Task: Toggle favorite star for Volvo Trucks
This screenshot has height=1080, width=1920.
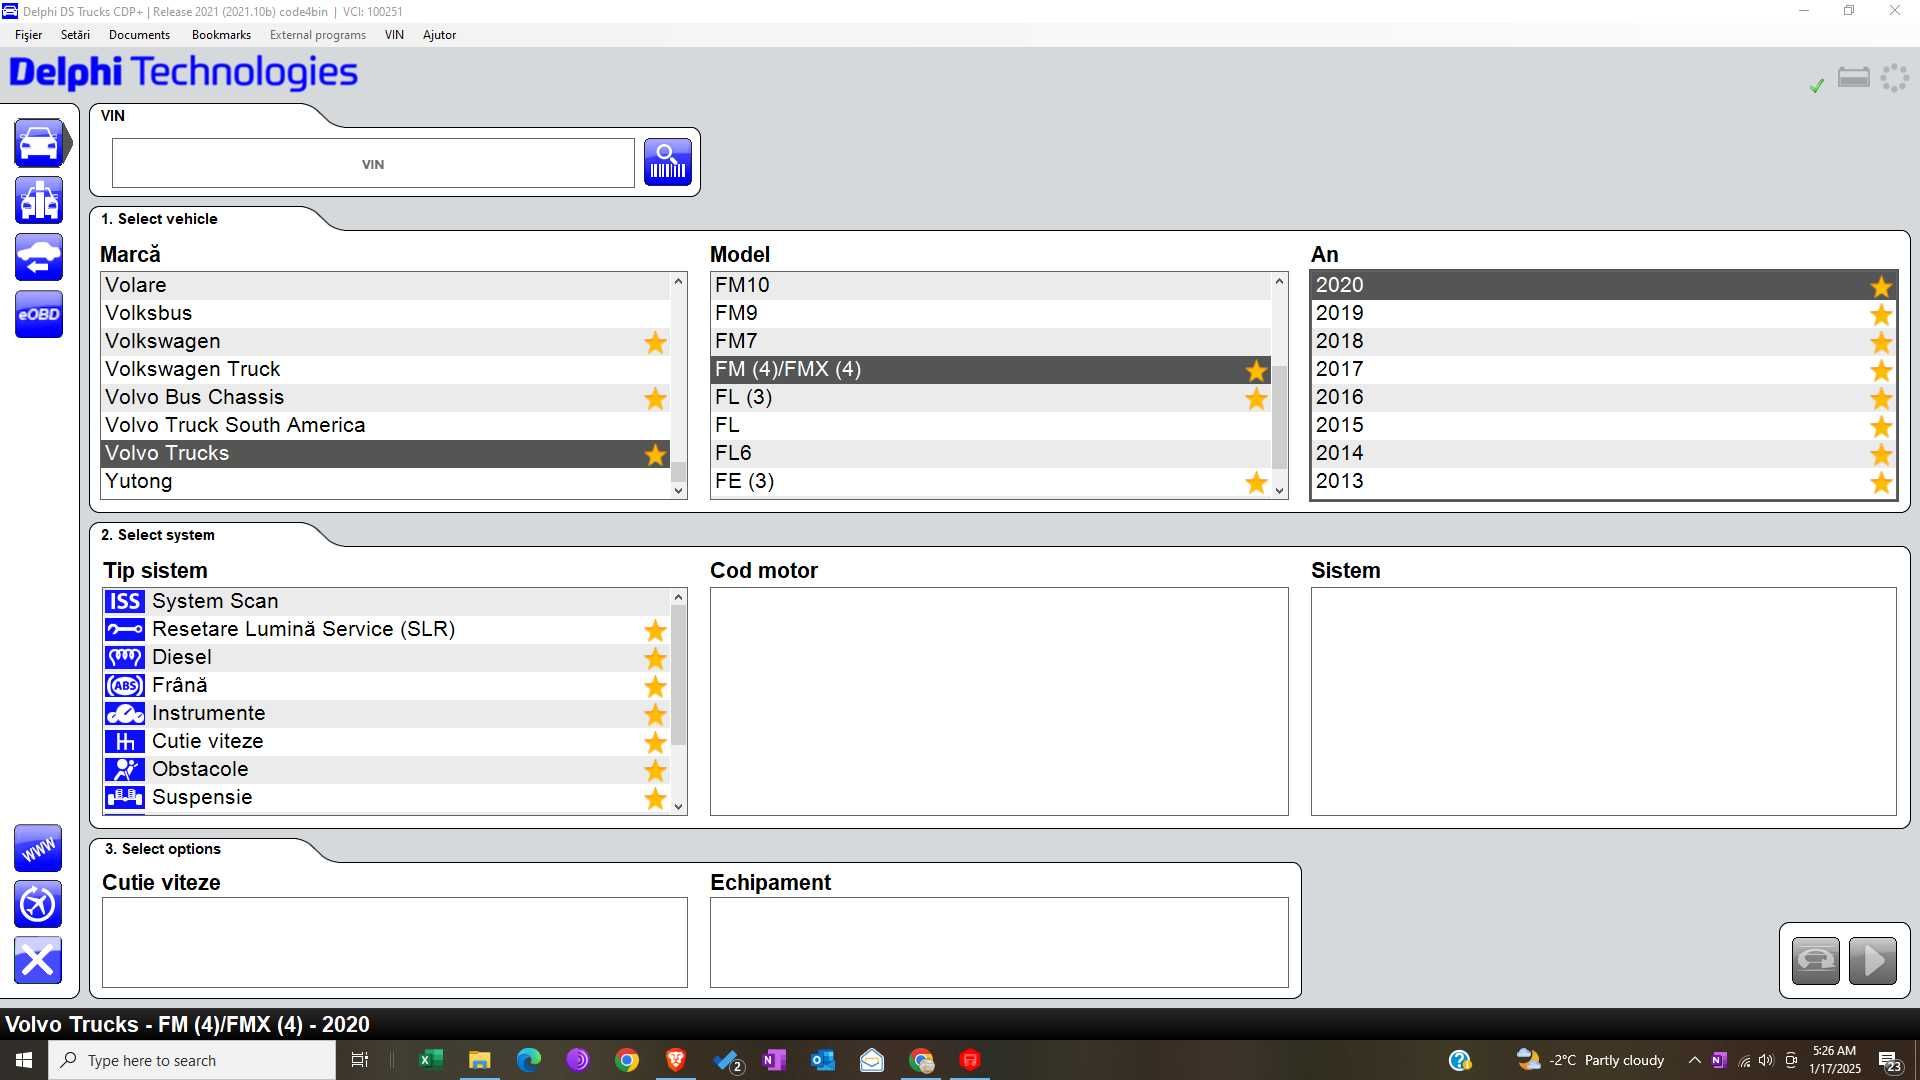Action: pyautogui.click(x=655, y=454)
